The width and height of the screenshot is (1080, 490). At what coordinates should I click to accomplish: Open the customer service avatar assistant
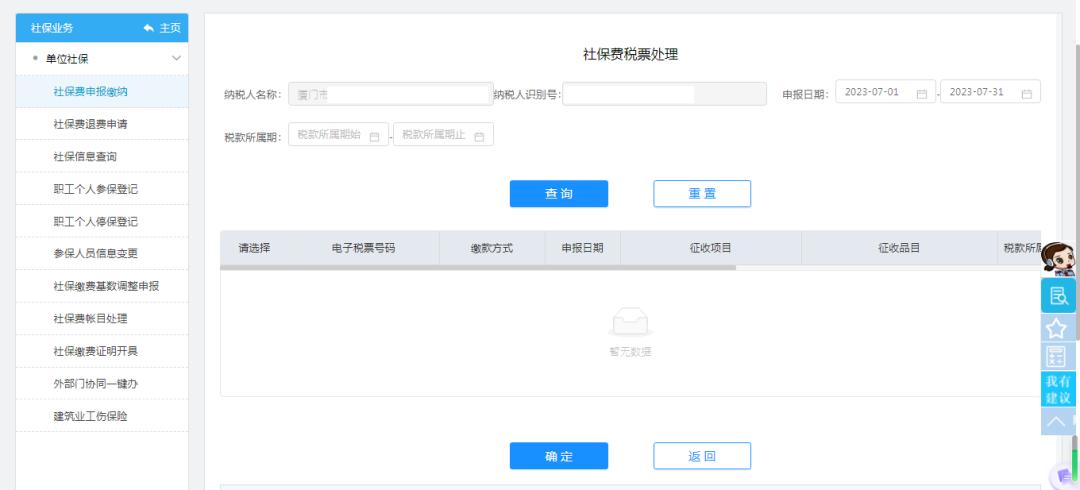tap(1058, 259)
